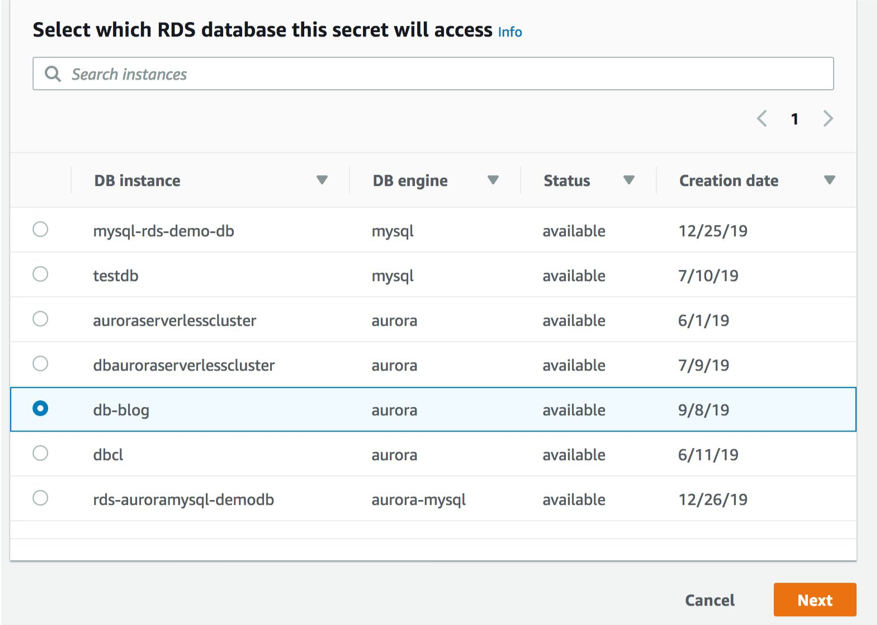Click the Cancel button
The image size is (877, 625).
pyautogui.click(x=709, y=600)
